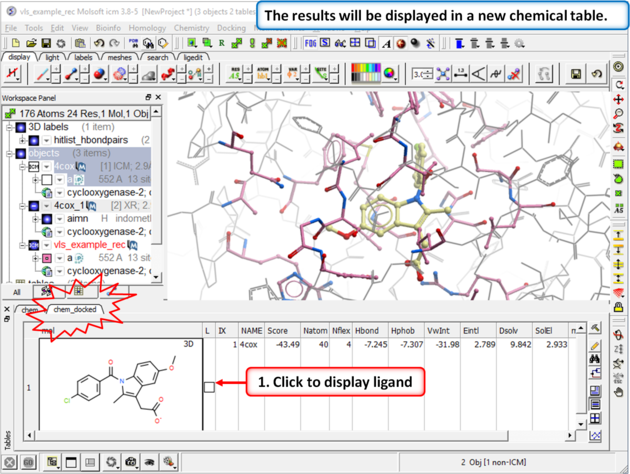Click the open folder icon in toolbar
The width and height of the screenshot is (630, 474).
[31, 44]
